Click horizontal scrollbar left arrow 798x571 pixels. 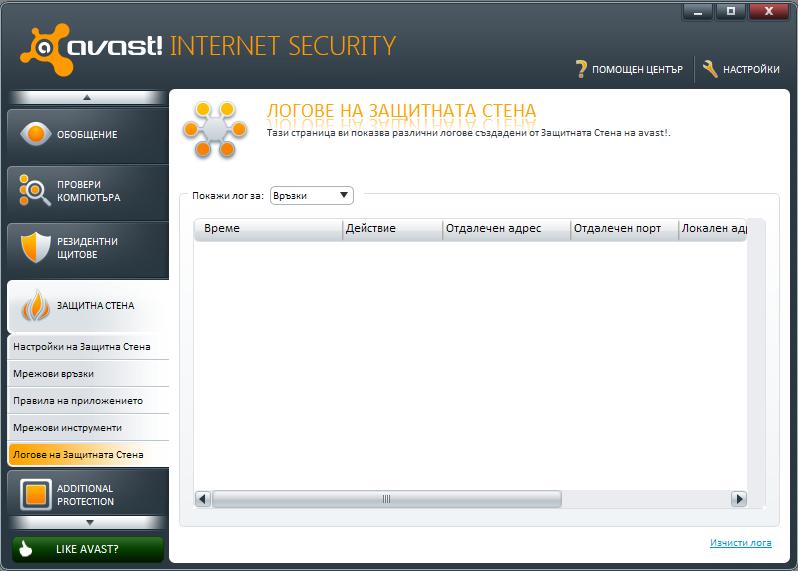pos(203,499)
